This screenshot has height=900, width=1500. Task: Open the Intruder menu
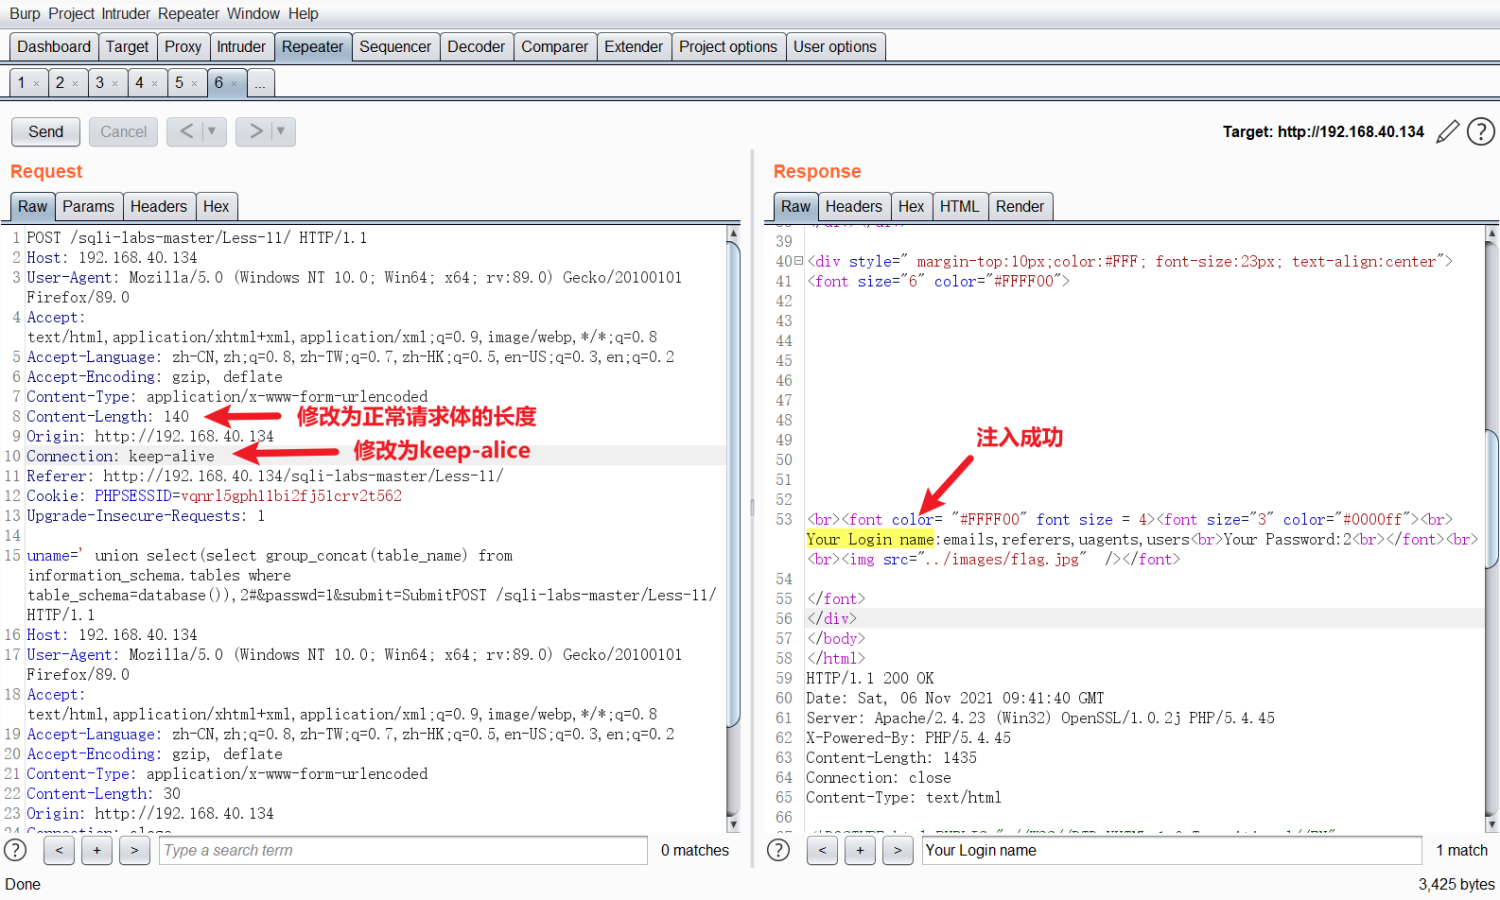coord(126,14)
